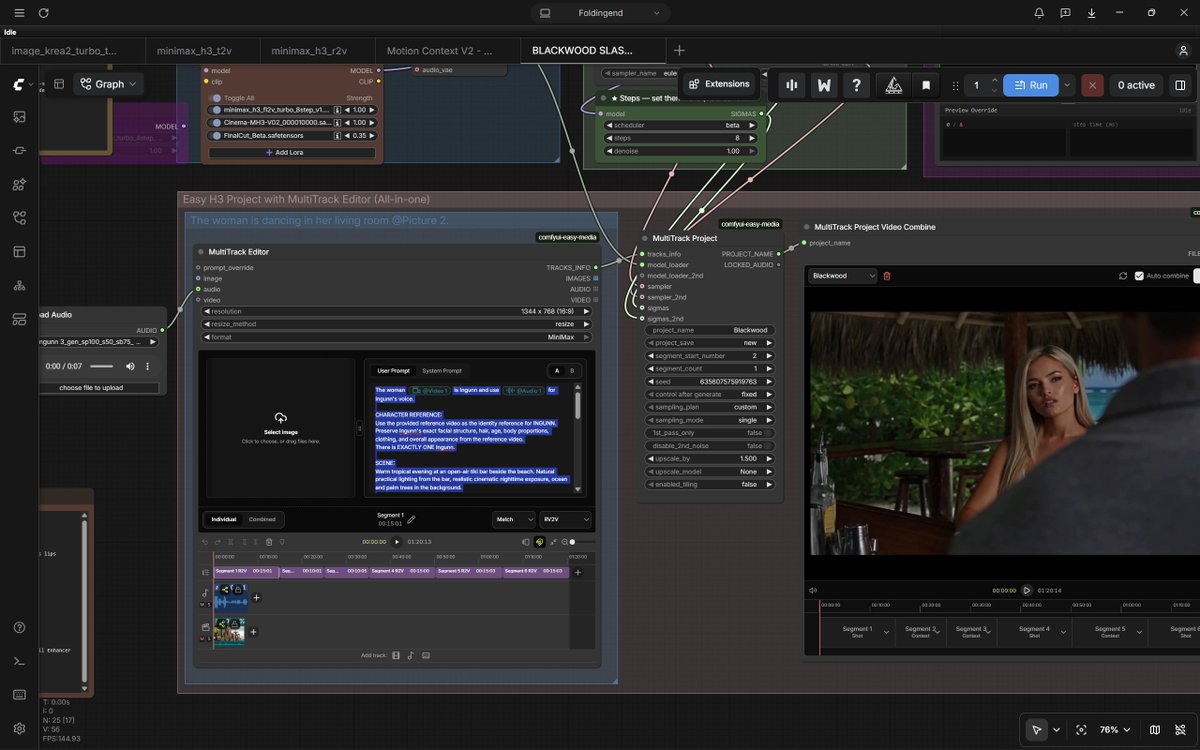Enable the Auto combine checkbox
The height and width of the screenshot is (750, 1200).
click(x=1139, y=276)
